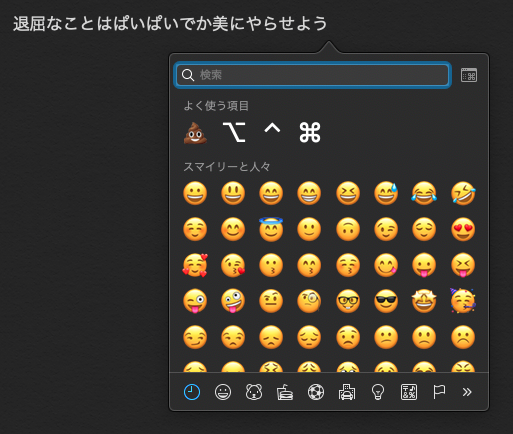Select the grinning squinting face emoji
Viewport: 513px width, 434px height.
[x=348, y=193]
